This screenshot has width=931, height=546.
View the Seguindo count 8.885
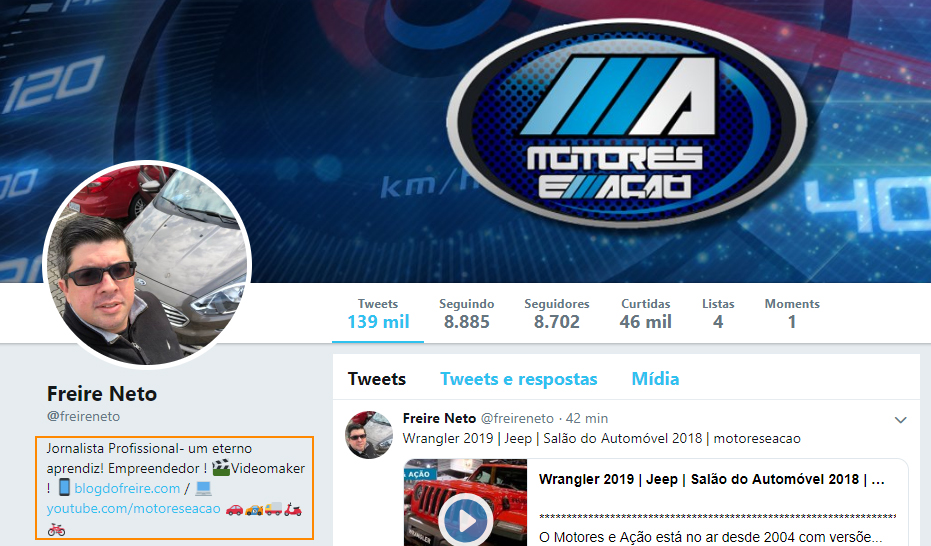pos(466,313)
